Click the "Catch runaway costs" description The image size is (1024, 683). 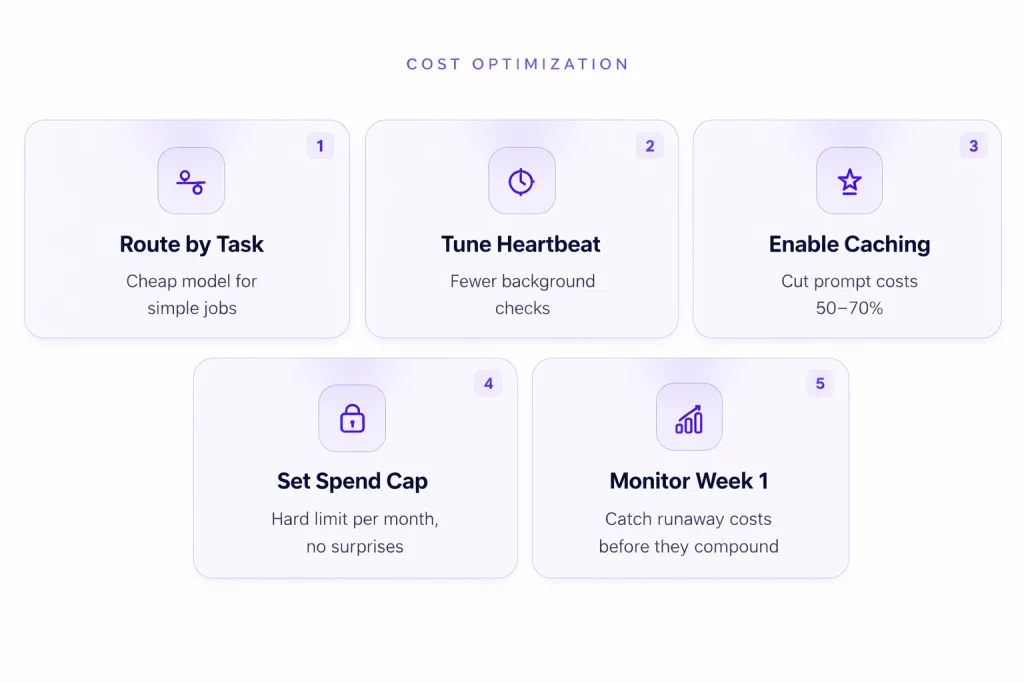(689, 532)
